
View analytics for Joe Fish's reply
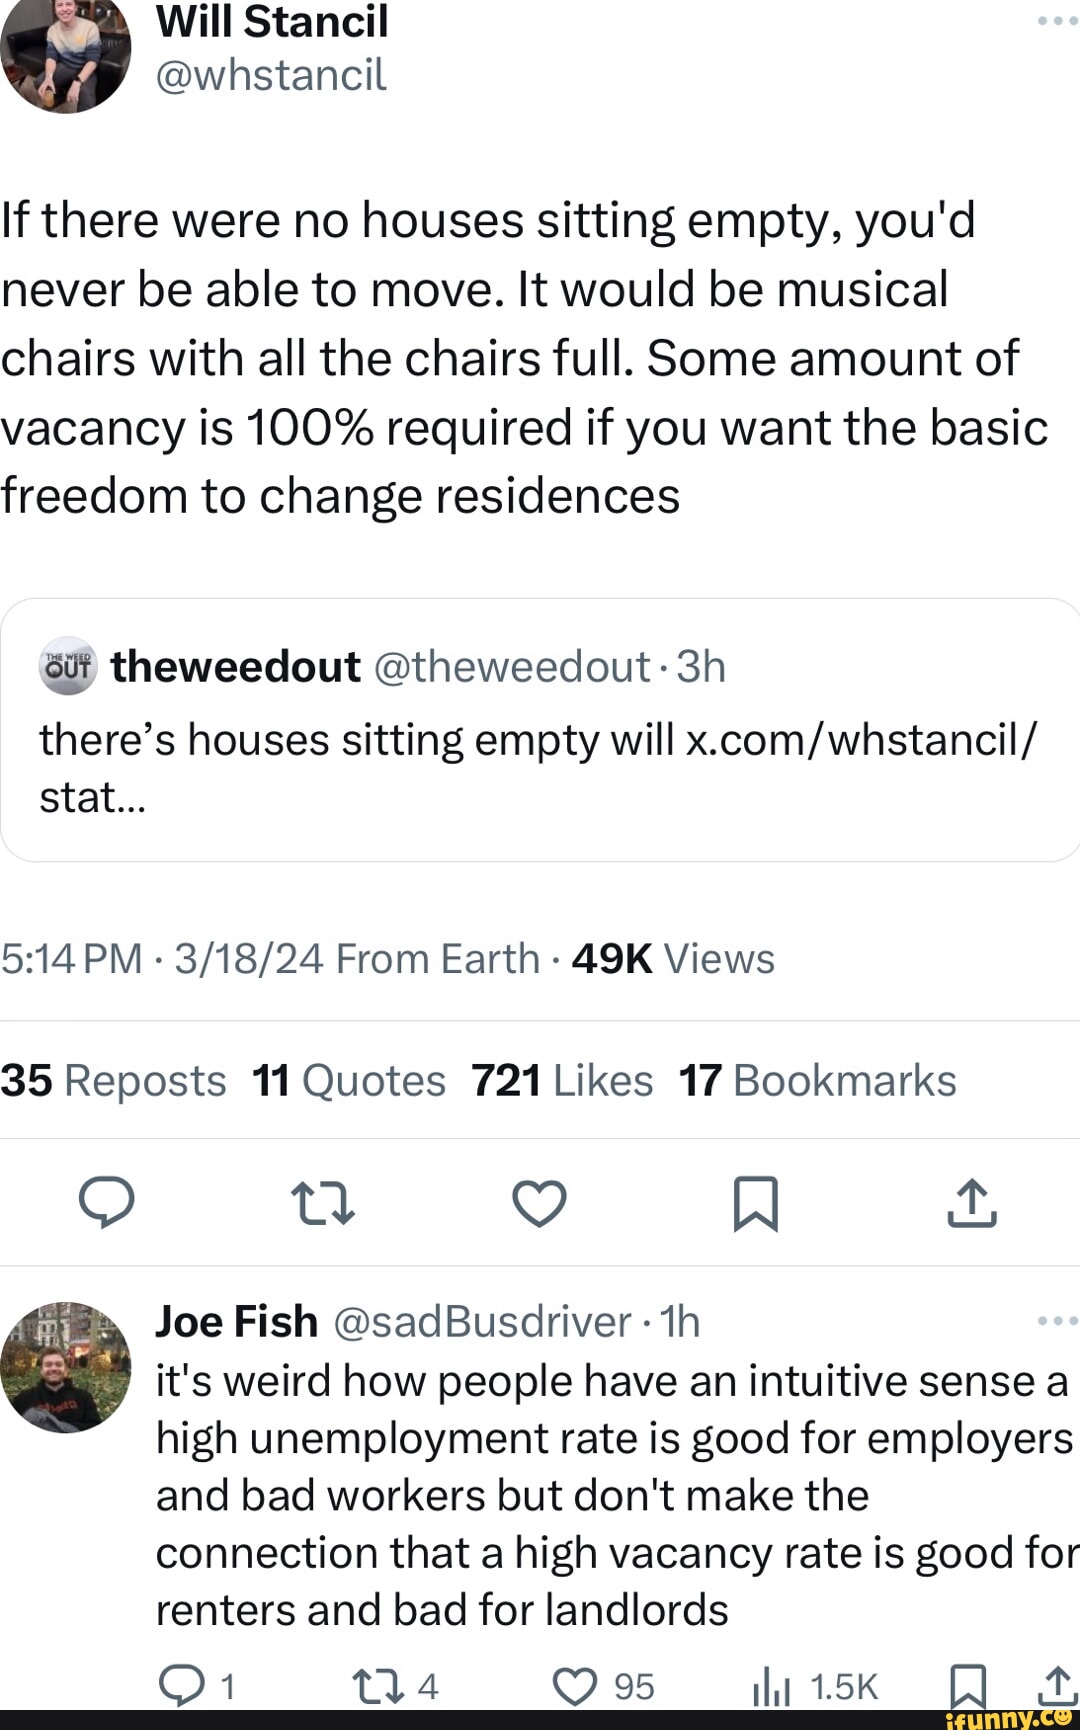(771, 1686)
